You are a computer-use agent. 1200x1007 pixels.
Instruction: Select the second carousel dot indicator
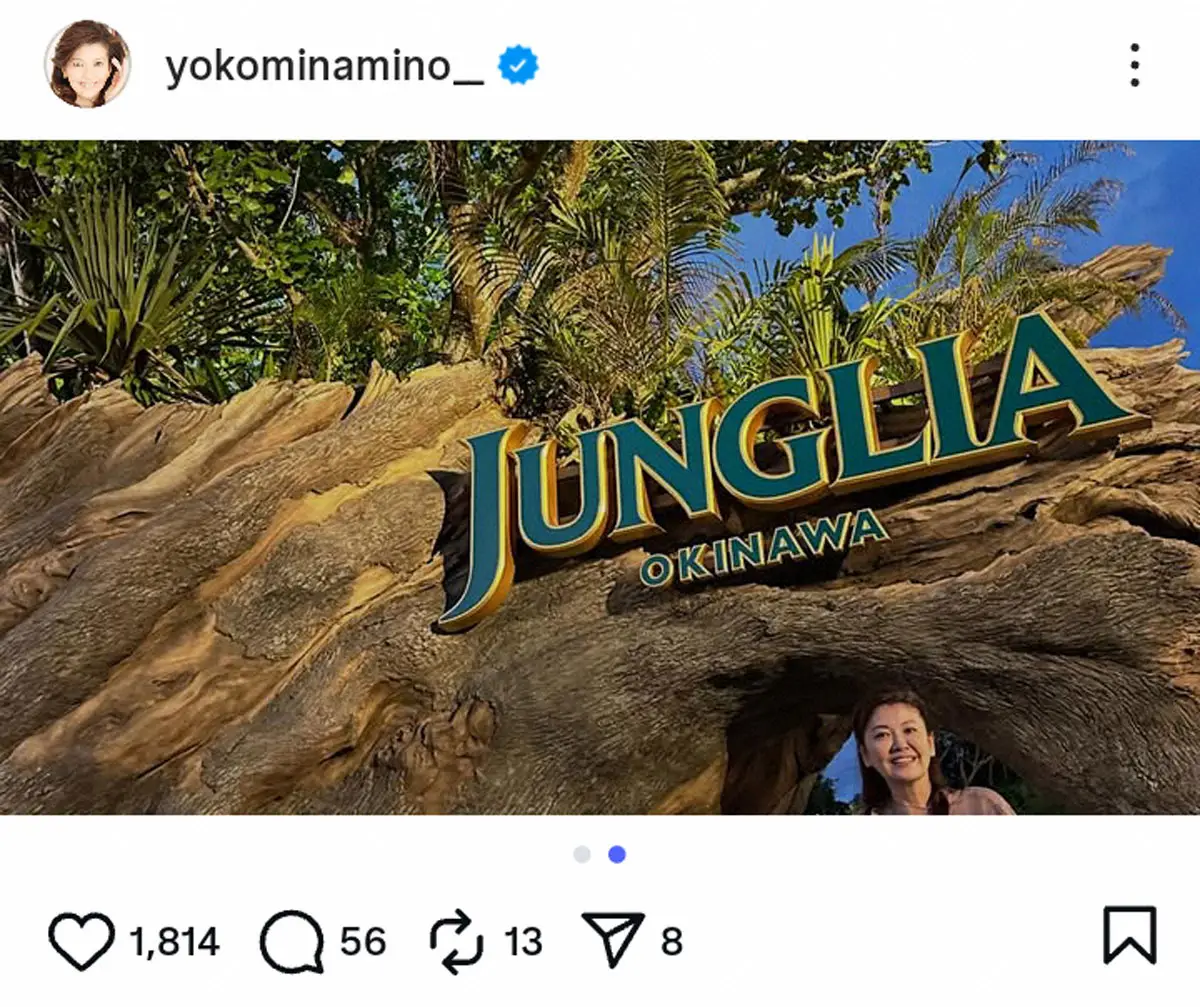pos(617,854)
